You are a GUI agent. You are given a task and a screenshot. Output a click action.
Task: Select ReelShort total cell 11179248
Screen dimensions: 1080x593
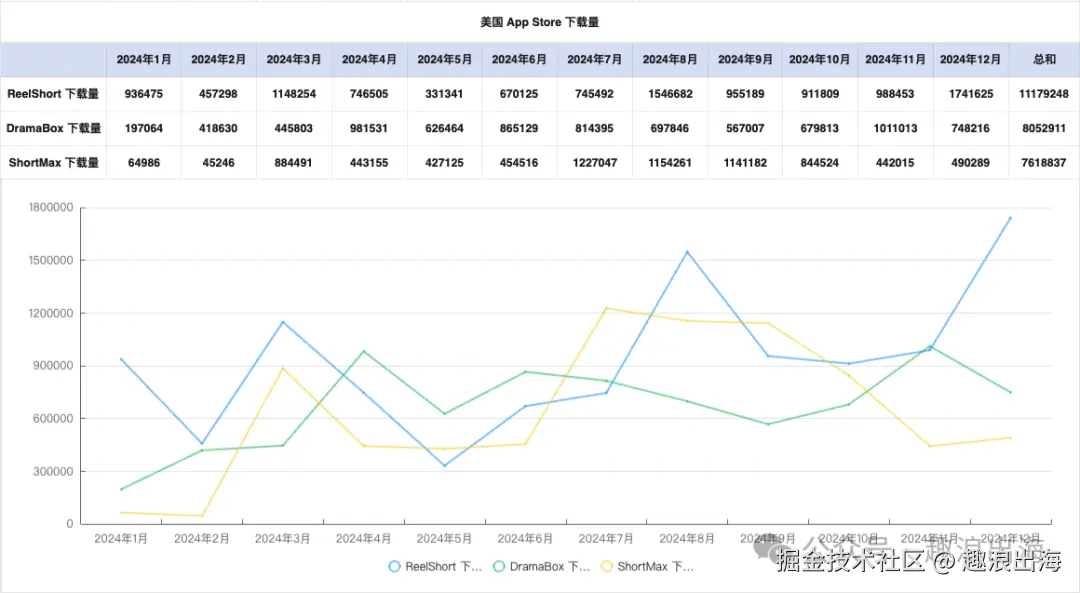tap(1044, 94)
